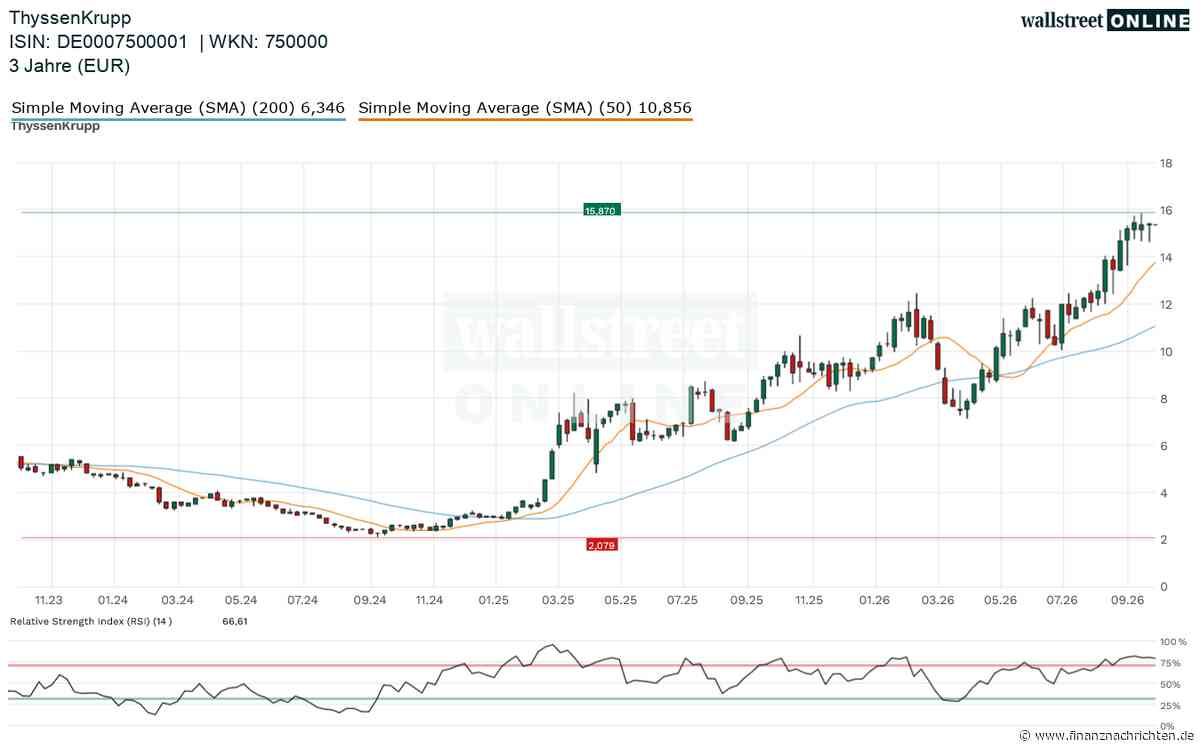The height and width of the screenshot is (750, 1200).
Task: Click the price axis label 10
Action: 1165,351
